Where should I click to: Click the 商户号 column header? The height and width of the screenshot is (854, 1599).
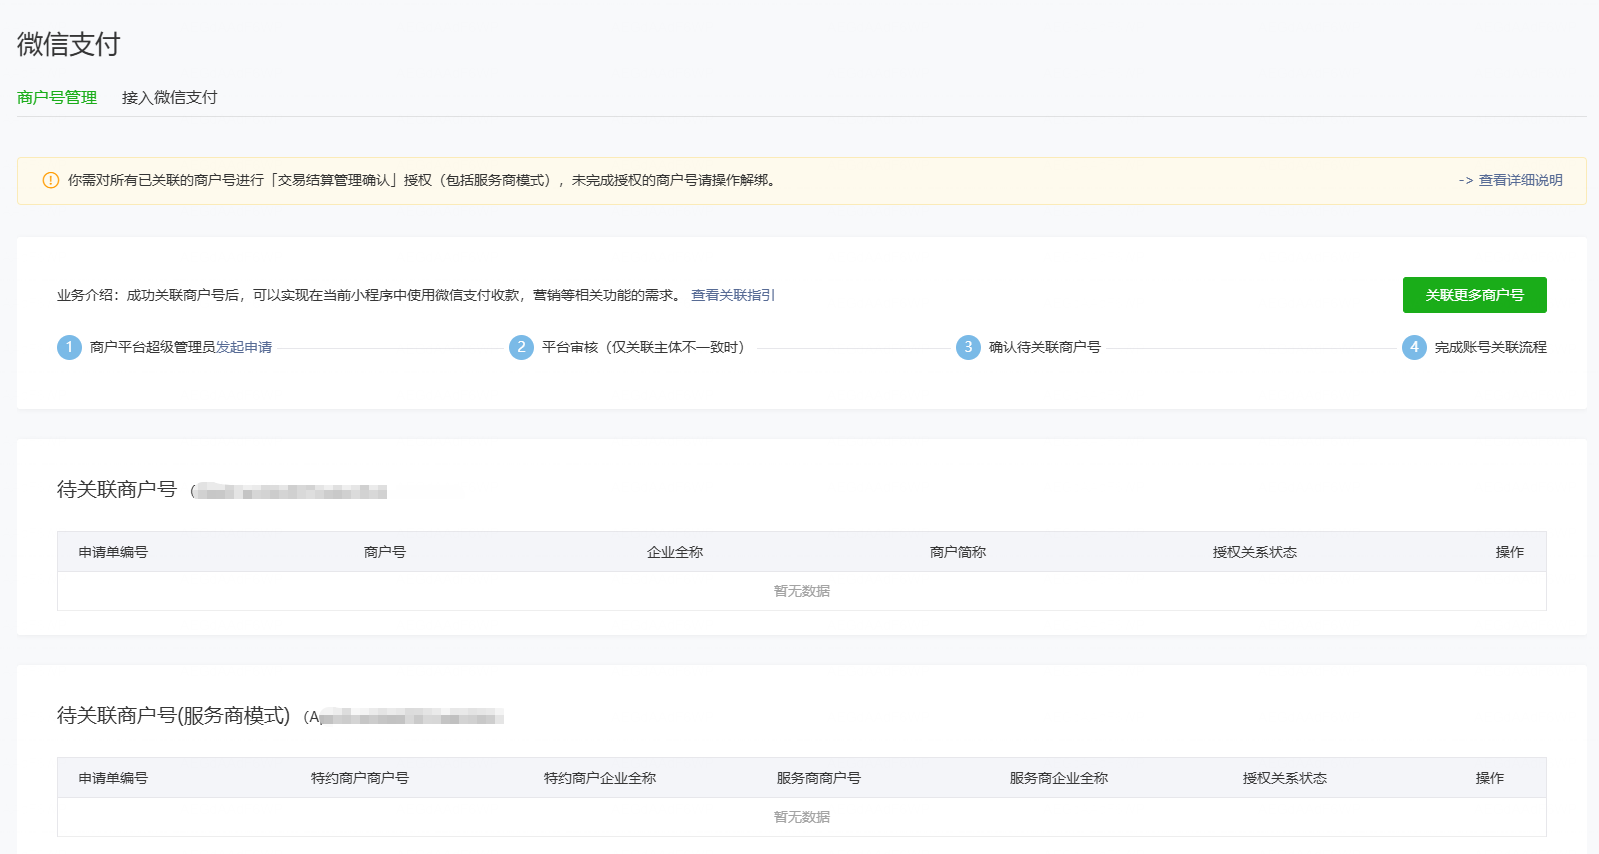coord(385,552)
